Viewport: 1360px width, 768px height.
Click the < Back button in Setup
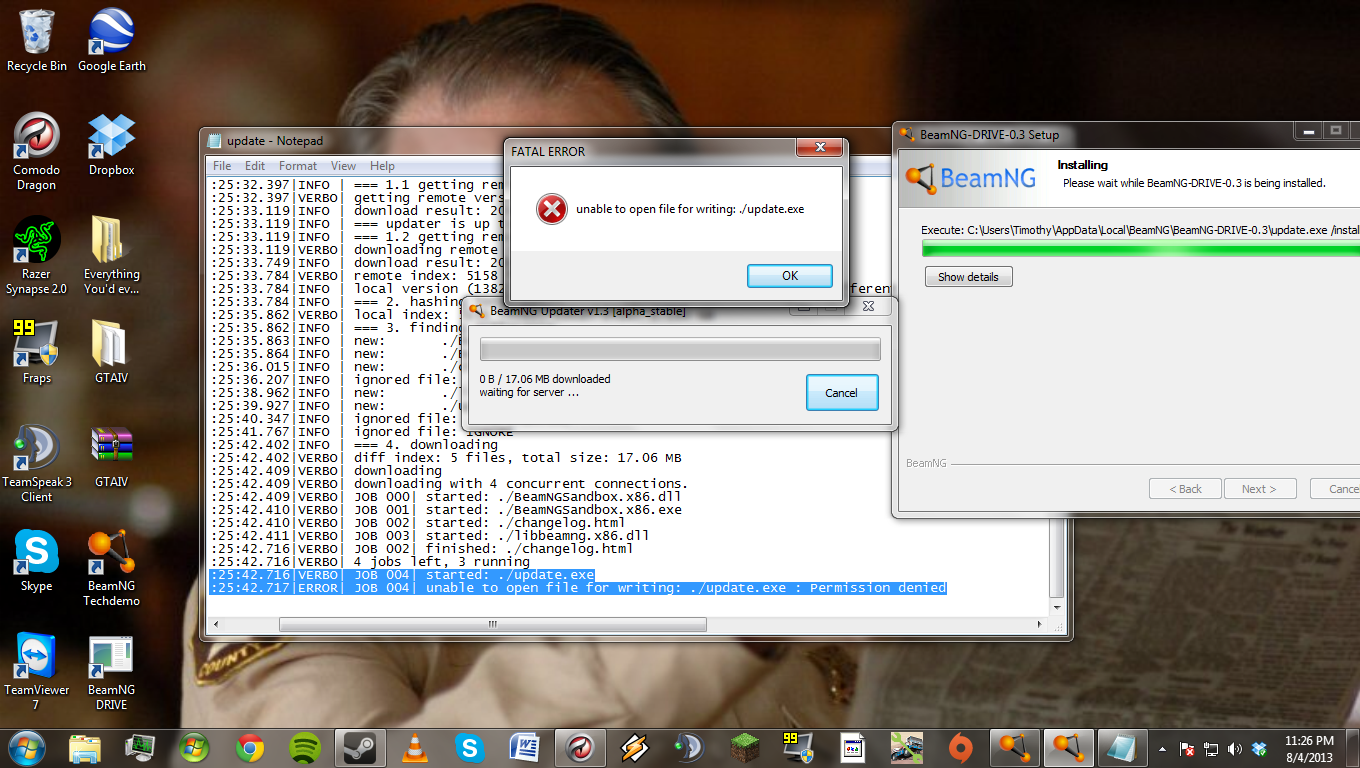tap(1184, 489)
